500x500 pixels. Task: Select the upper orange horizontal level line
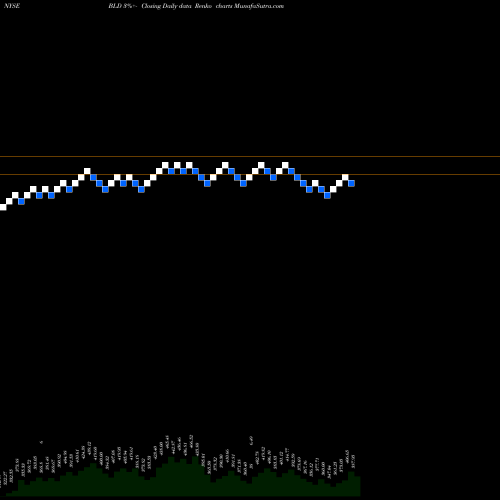[250, 156]
